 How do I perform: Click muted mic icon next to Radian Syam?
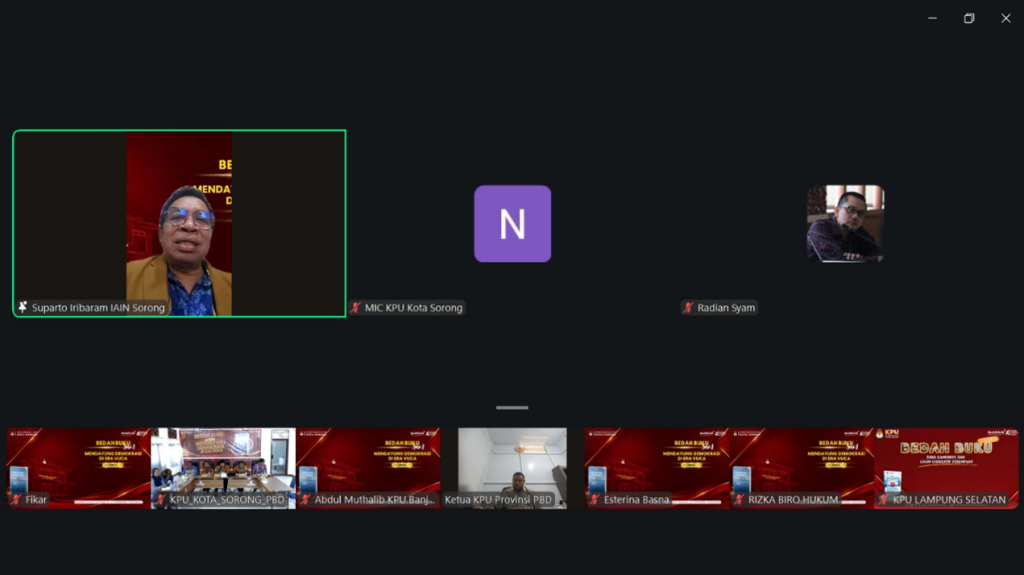click(x=688, y=308)
